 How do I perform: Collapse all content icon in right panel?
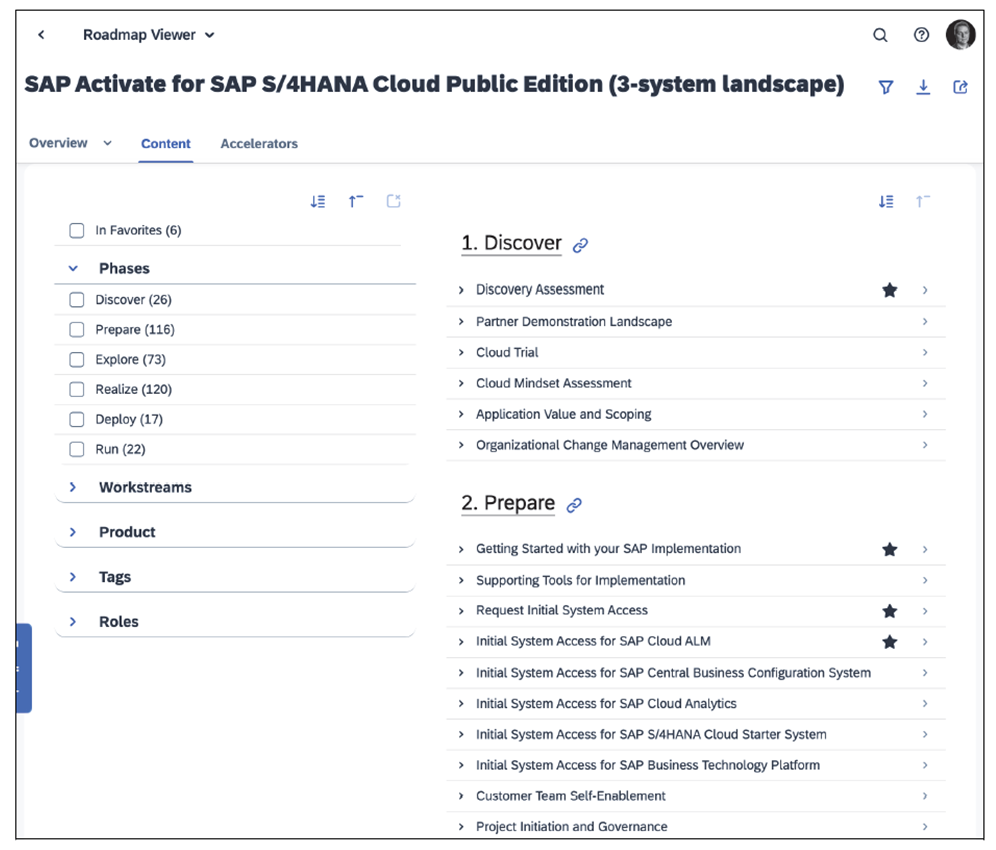[x=923, y=201]
